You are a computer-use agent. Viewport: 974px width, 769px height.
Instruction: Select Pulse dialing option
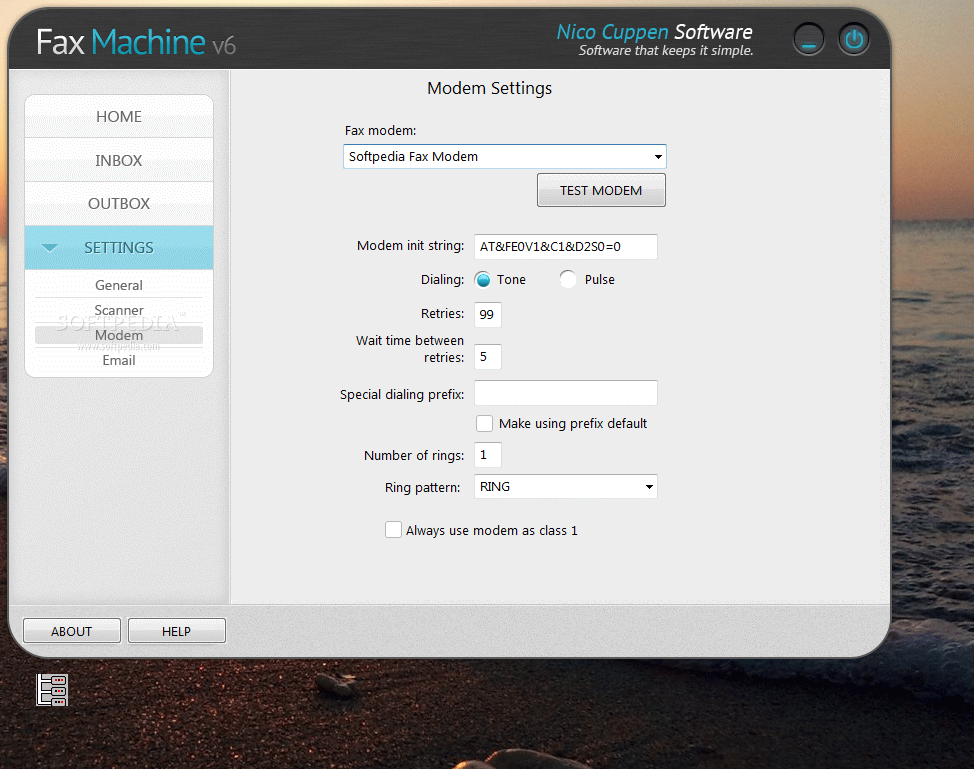tap(568, 280)
